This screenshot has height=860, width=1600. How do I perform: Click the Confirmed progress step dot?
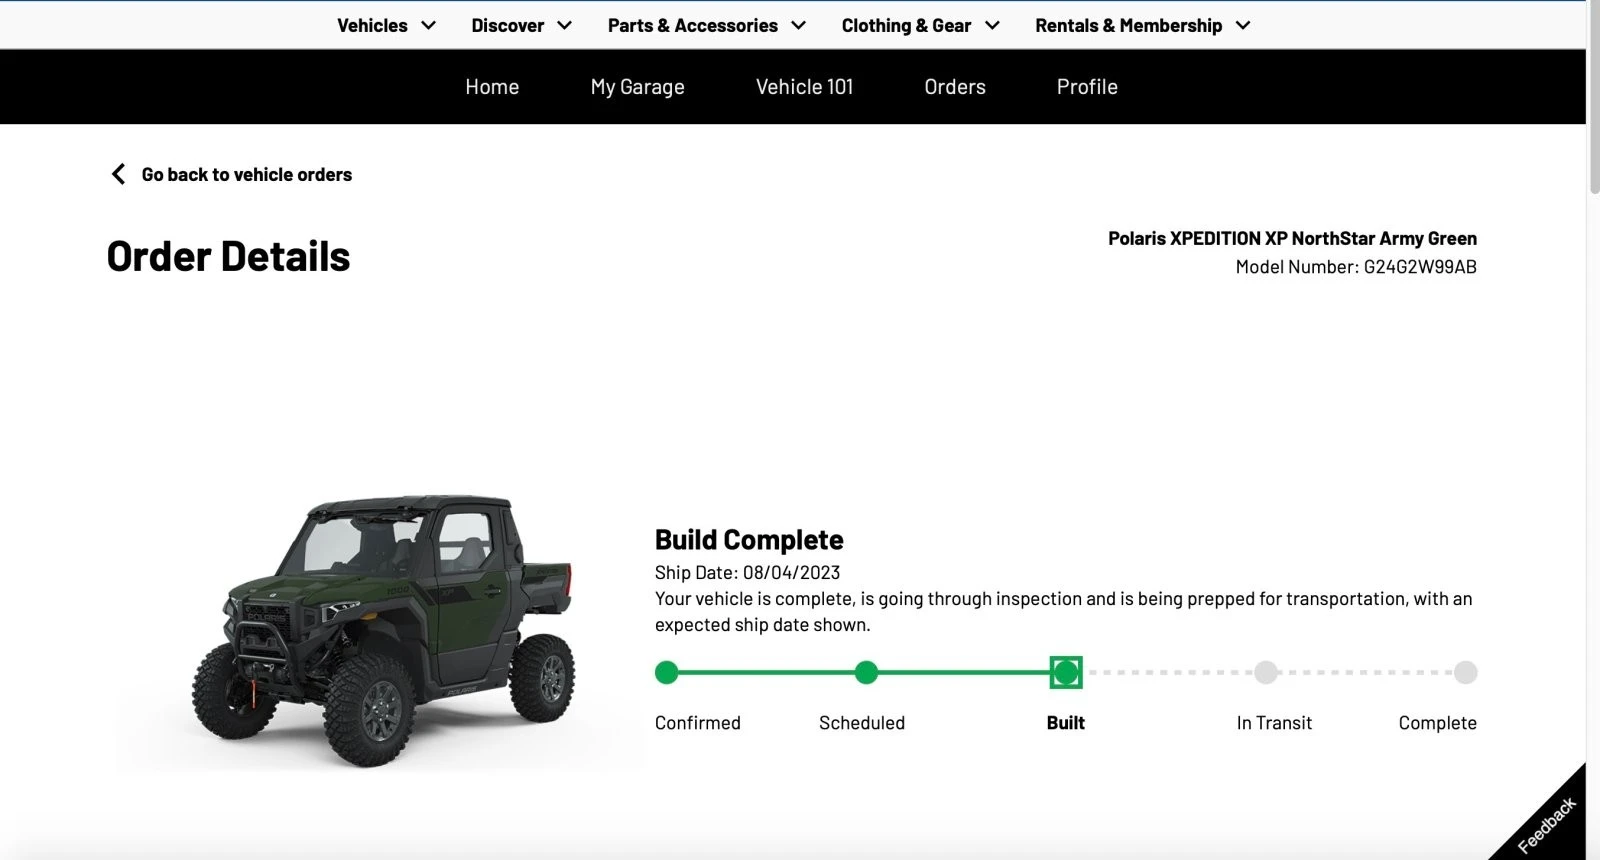pyautogui.click(x=666, y=673)
